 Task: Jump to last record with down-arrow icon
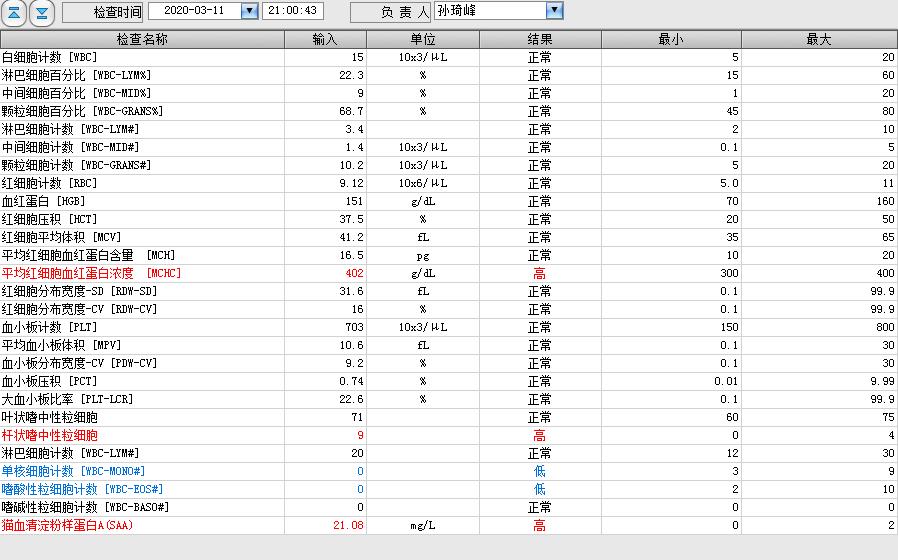click(x=42, y=13)
